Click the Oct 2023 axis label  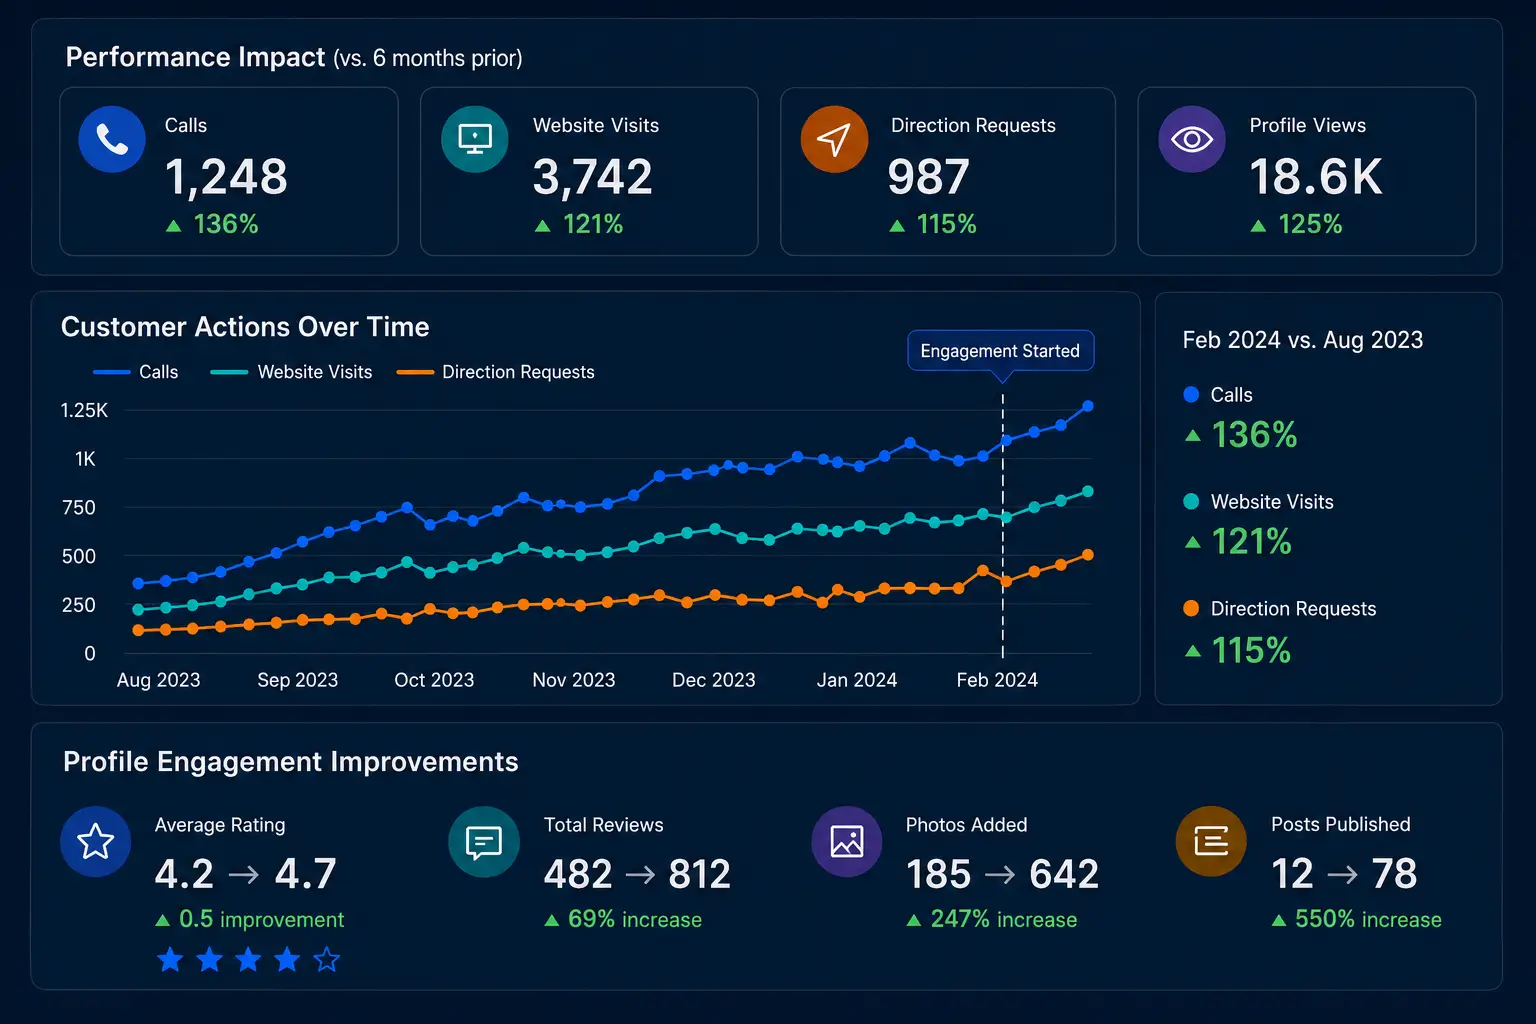(434, 680)
